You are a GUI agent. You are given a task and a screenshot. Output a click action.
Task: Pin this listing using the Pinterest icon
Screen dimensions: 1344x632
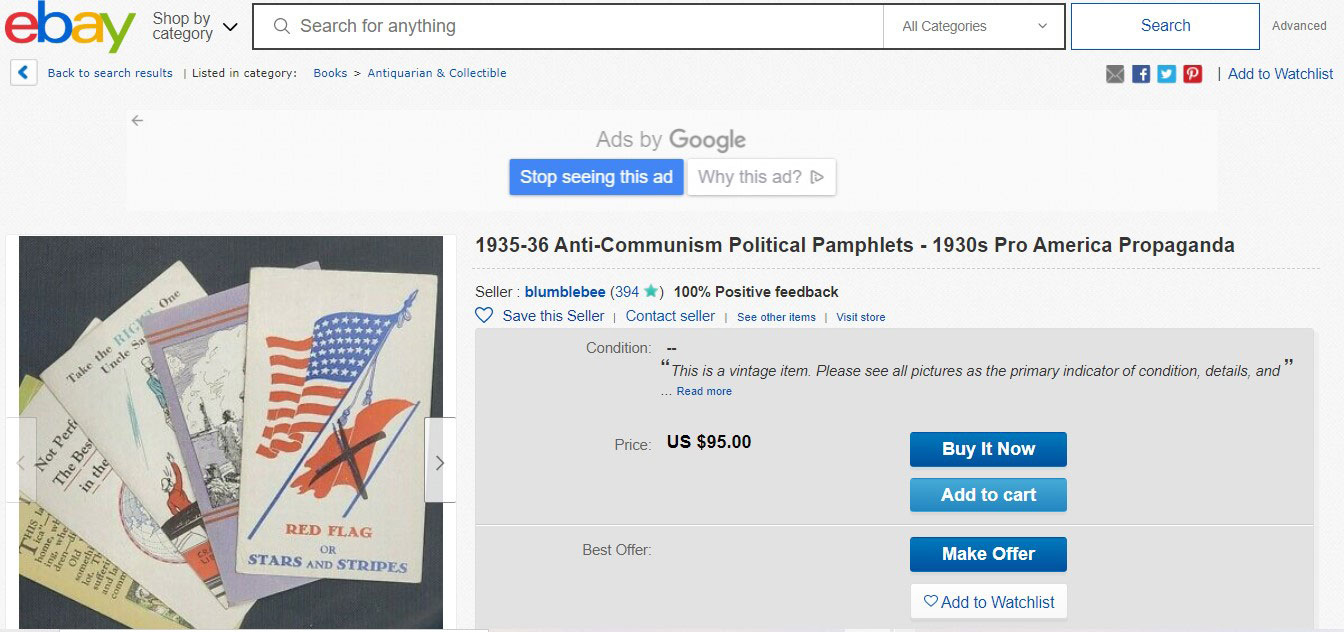tap(1192, 73)
